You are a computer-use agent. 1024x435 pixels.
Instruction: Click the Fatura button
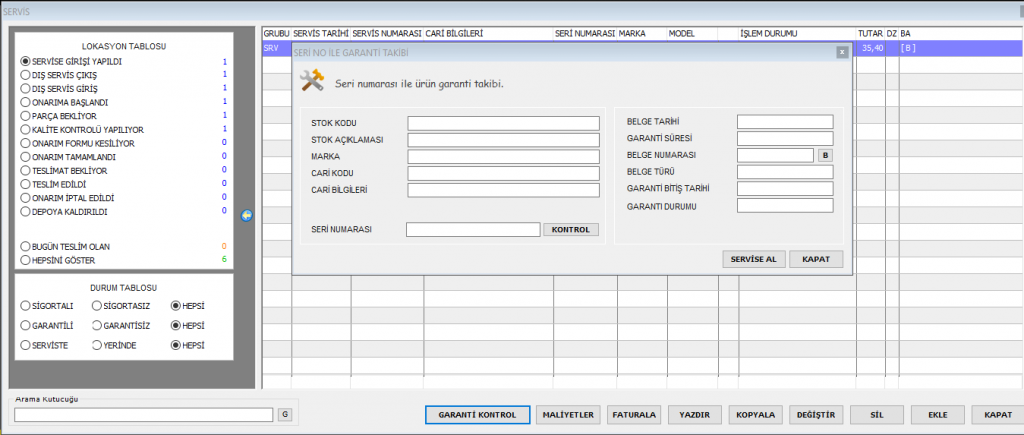pos(634,414)
